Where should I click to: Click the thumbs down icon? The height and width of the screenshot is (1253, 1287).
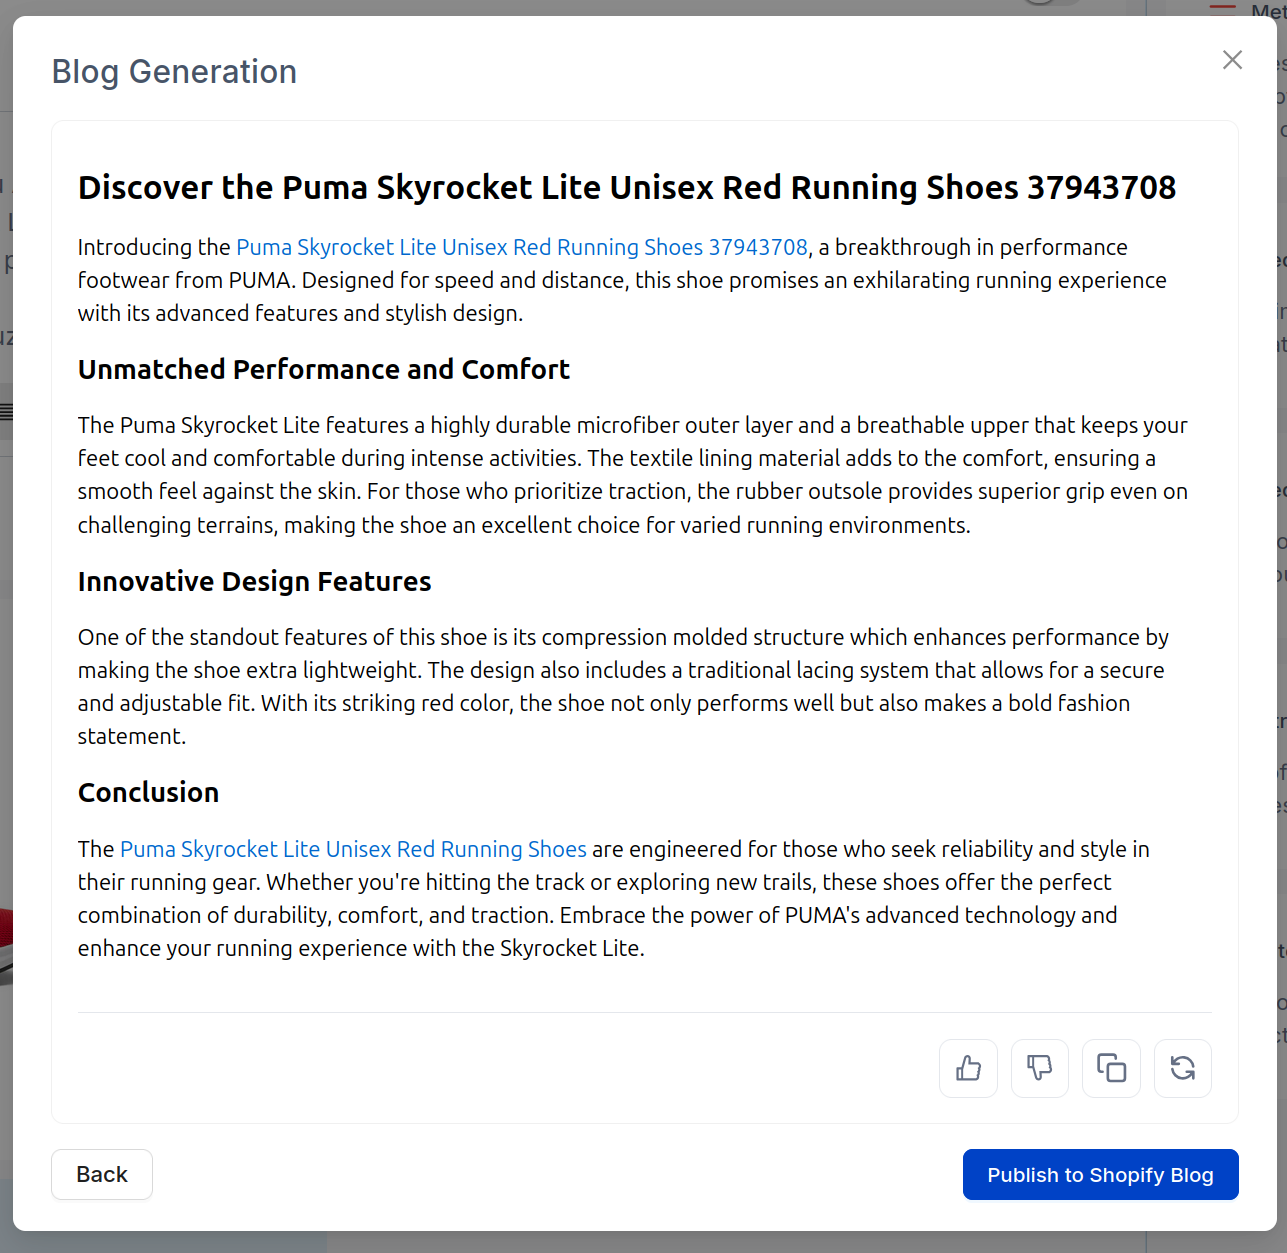click(x=1040, y=1068)
